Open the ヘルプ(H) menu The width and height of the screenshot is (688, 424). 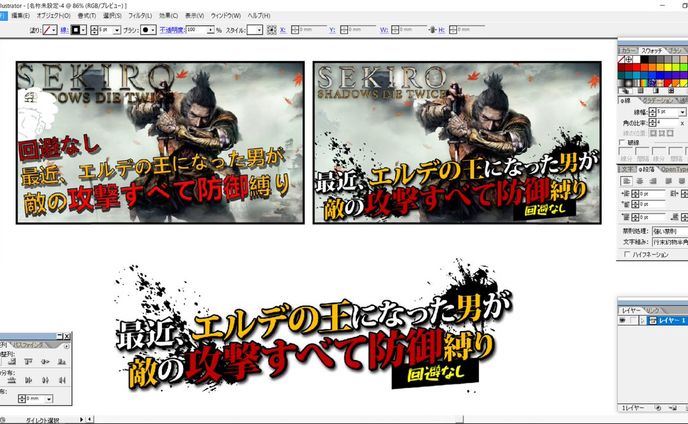tap(259, 16)
